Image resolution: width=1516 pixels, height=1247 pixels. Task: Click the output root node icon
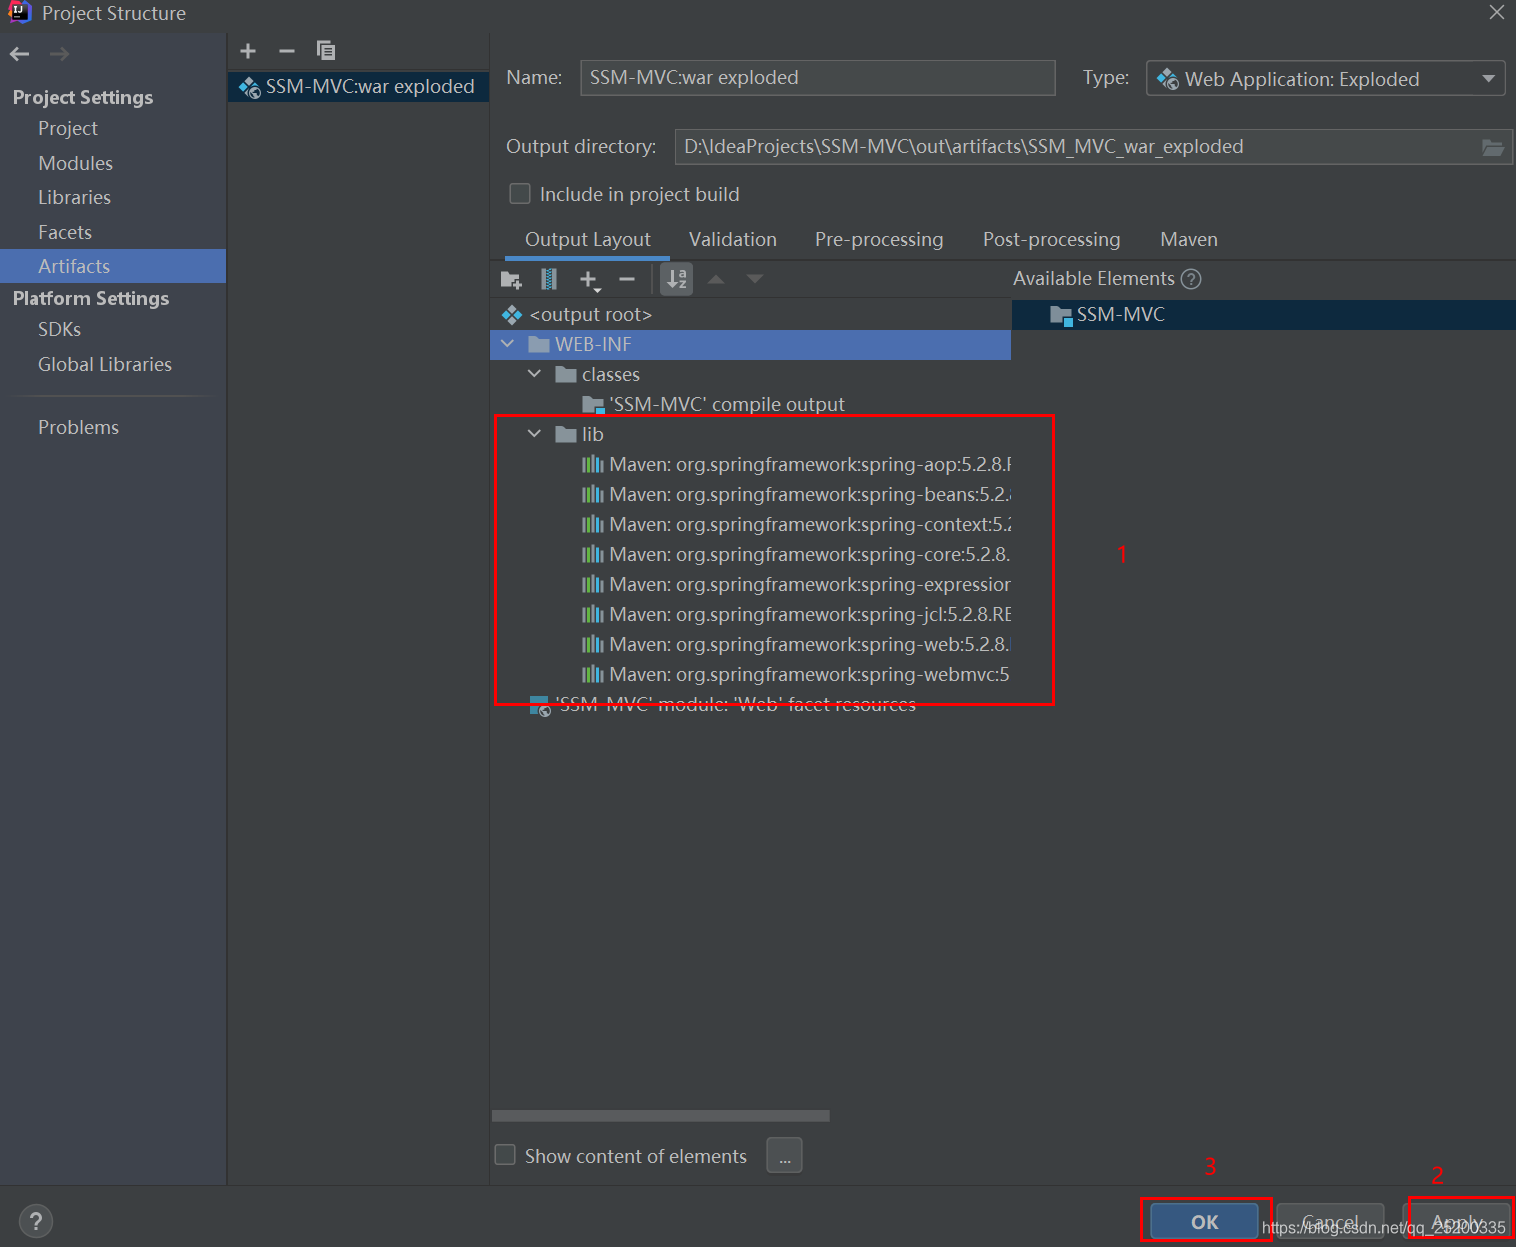point(512,315)
